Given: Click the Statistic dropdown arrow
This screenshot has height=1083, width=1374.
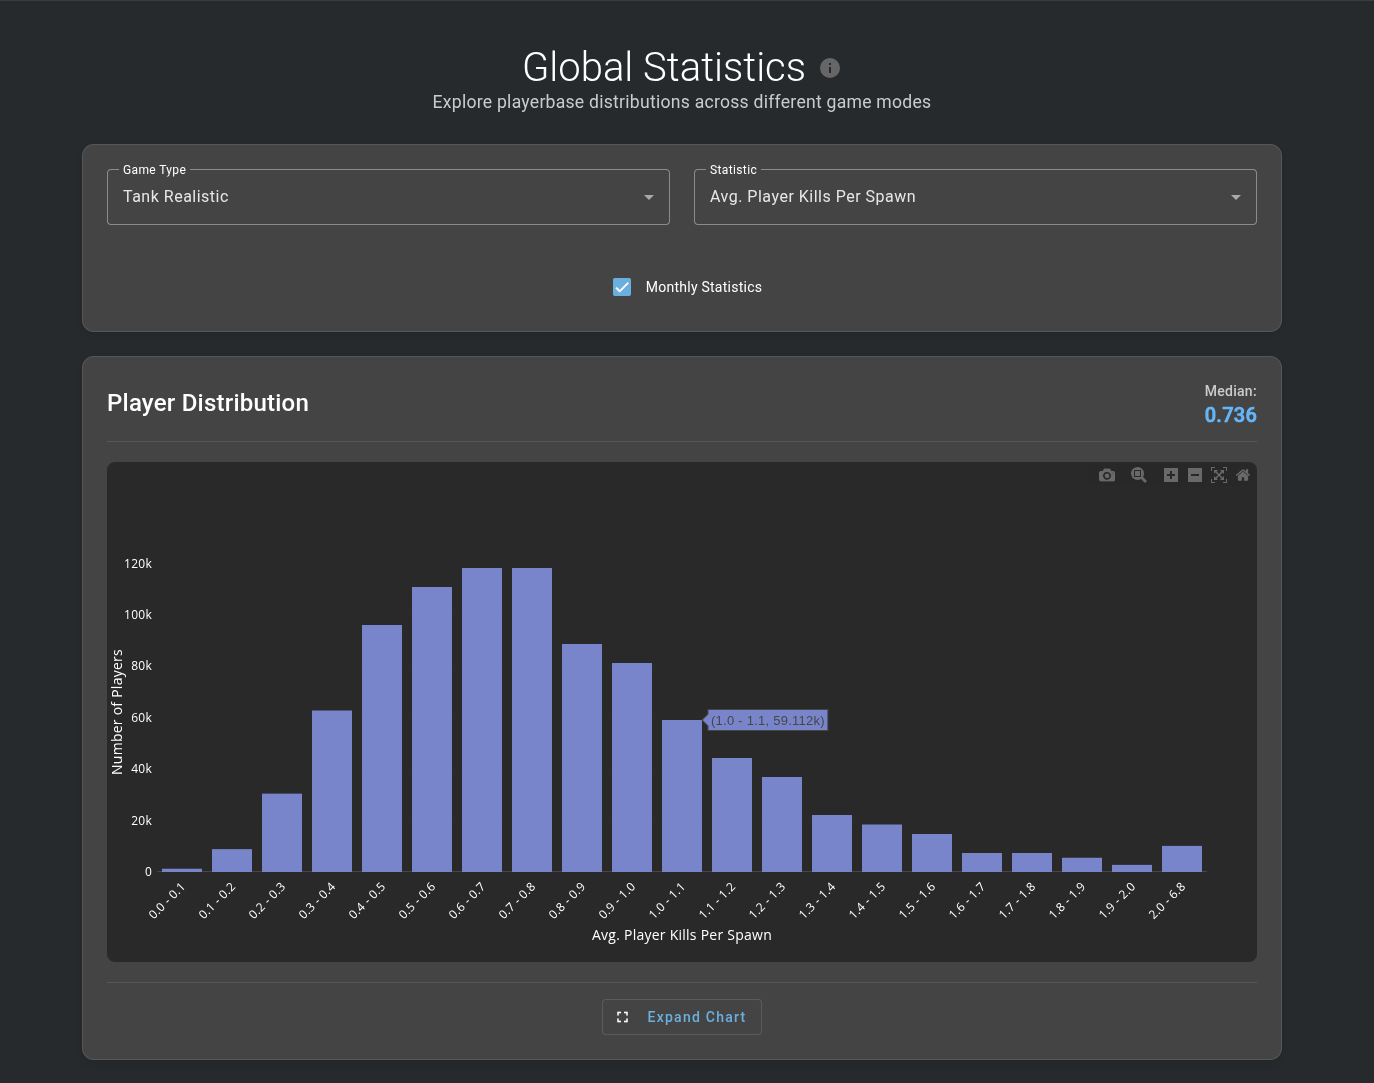Looking at the screenshot, I should [1236, 197].
